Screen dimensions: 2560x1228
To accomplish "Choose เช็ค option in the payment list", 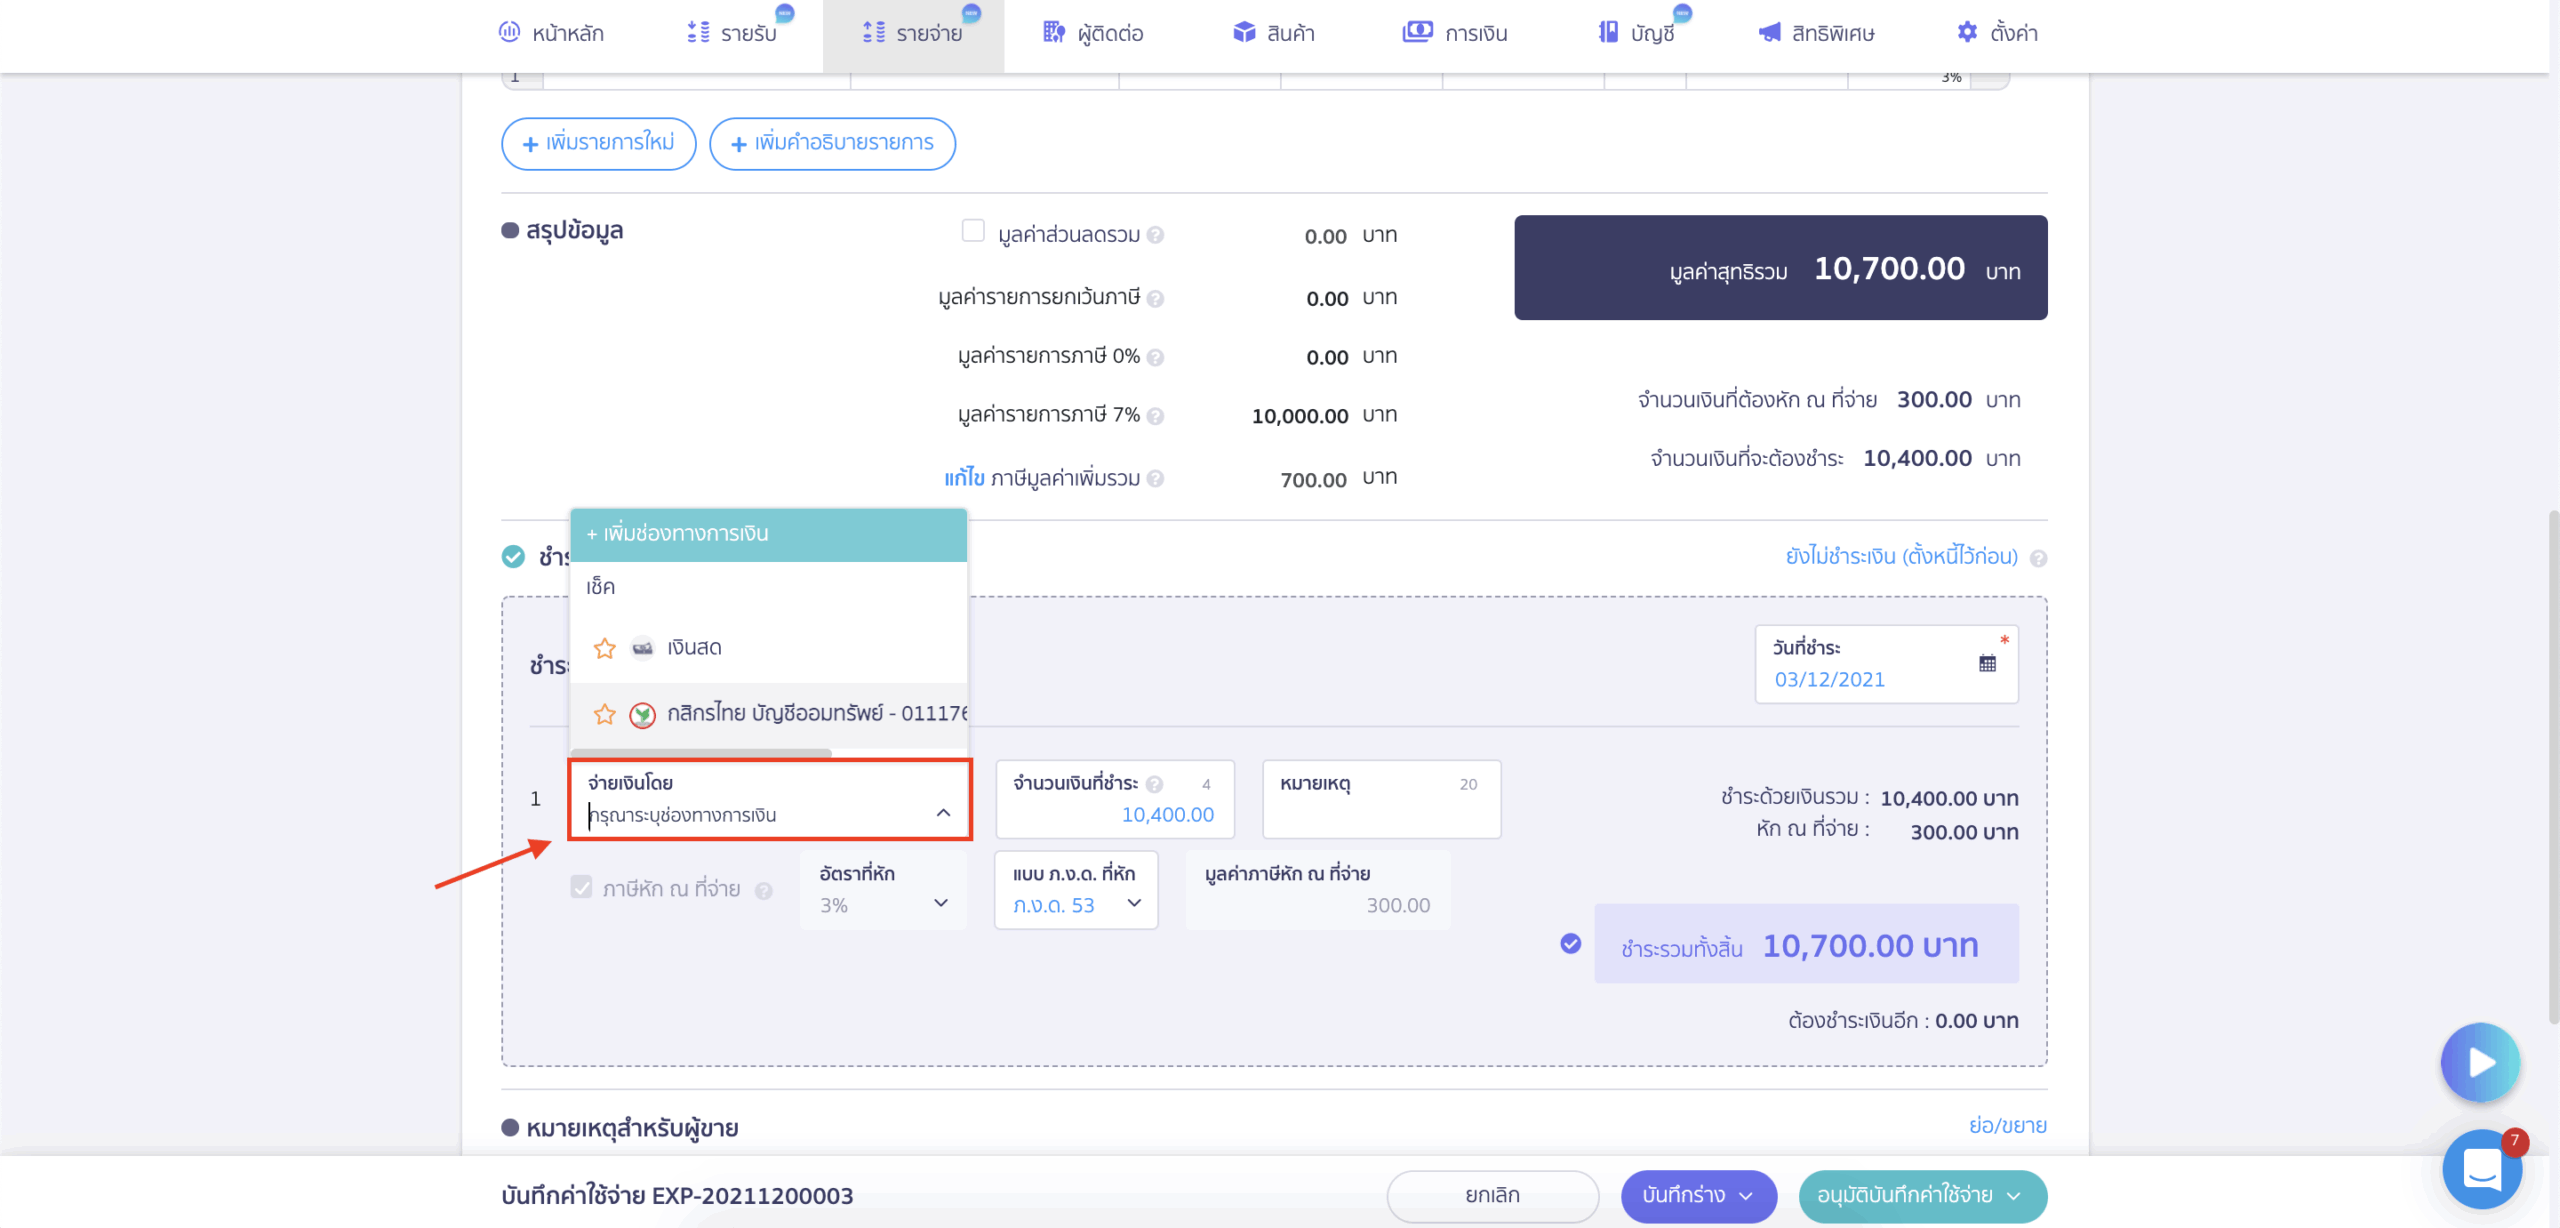I will click(x=768, y=587).
